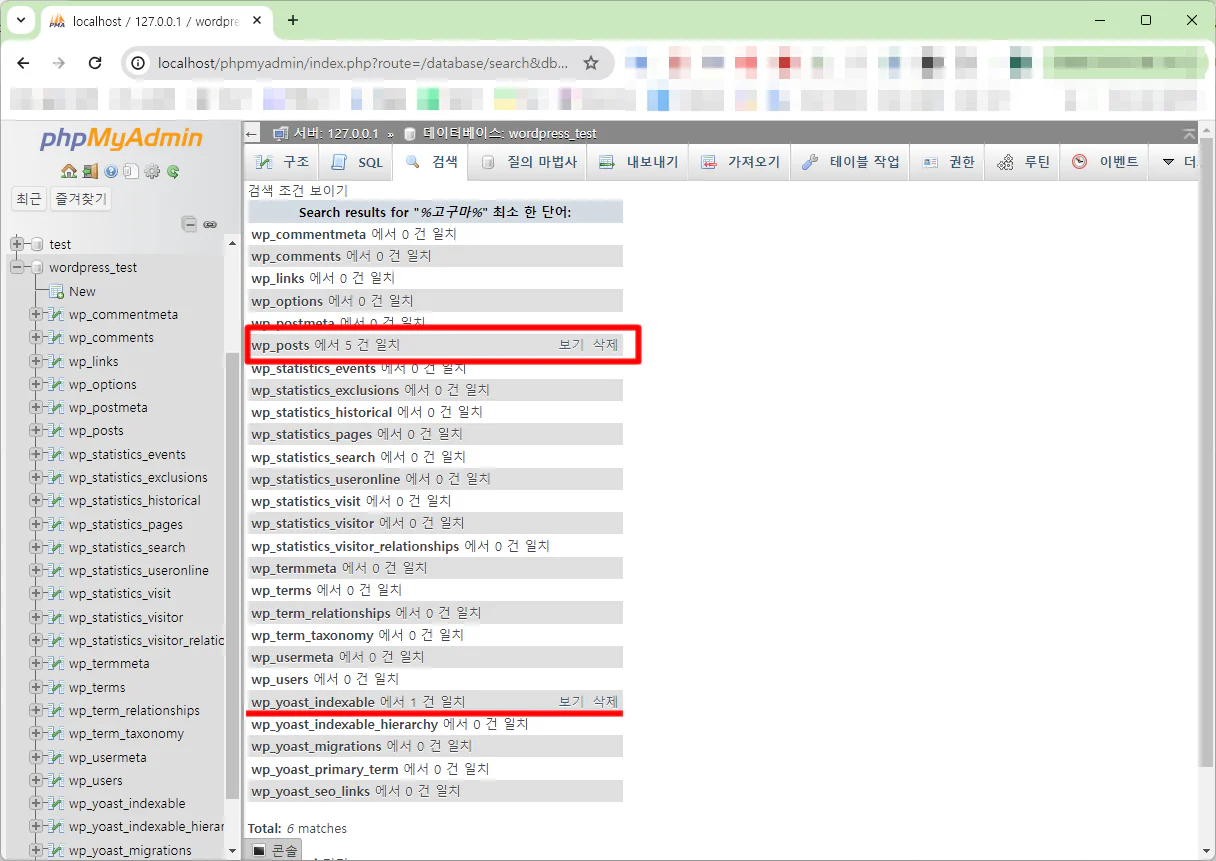Open phpMyAdmin documentation help icon
Screen dimensions: 1216x861
tap(111, 171)
